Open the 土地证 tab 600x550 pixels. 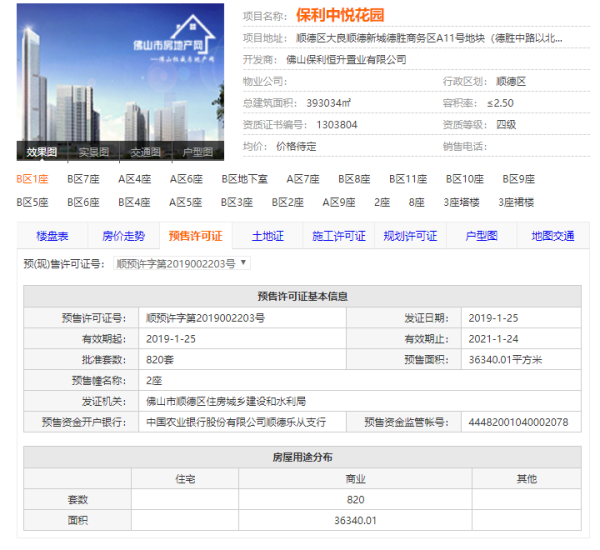coord(267,236)
